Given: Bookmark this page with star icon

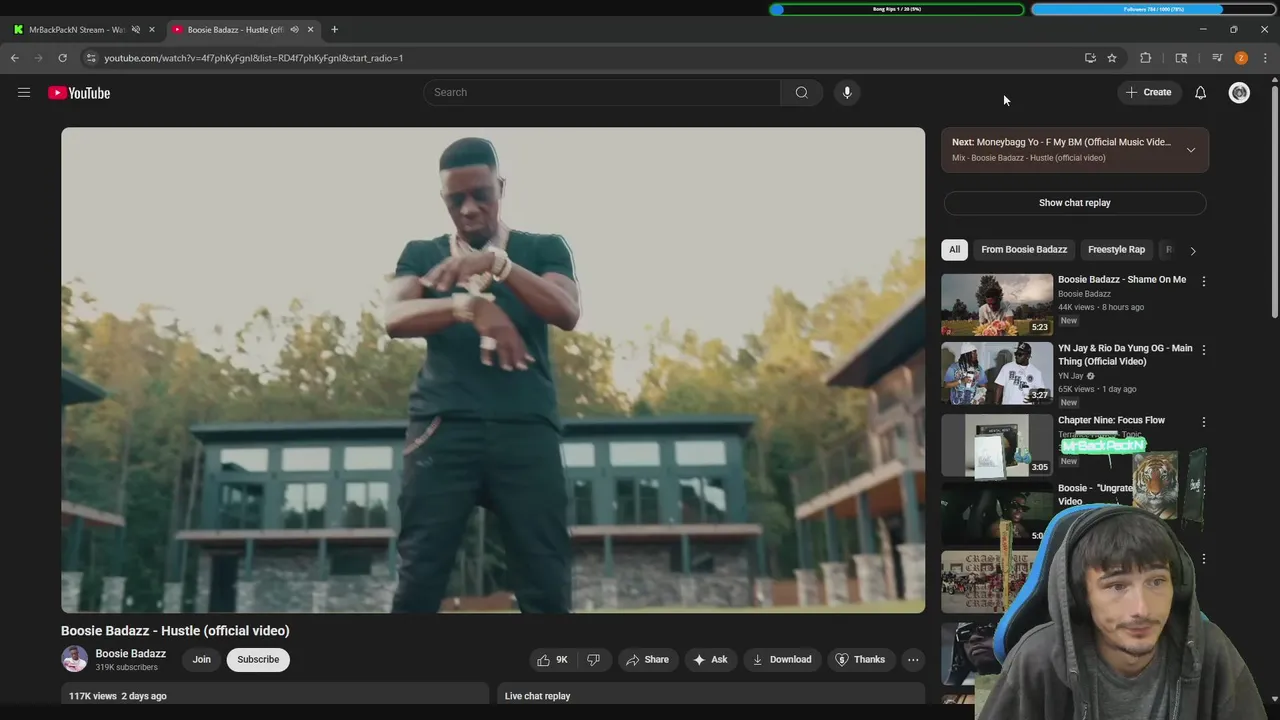Looking at the screenshot, I should pos(1111,58).
